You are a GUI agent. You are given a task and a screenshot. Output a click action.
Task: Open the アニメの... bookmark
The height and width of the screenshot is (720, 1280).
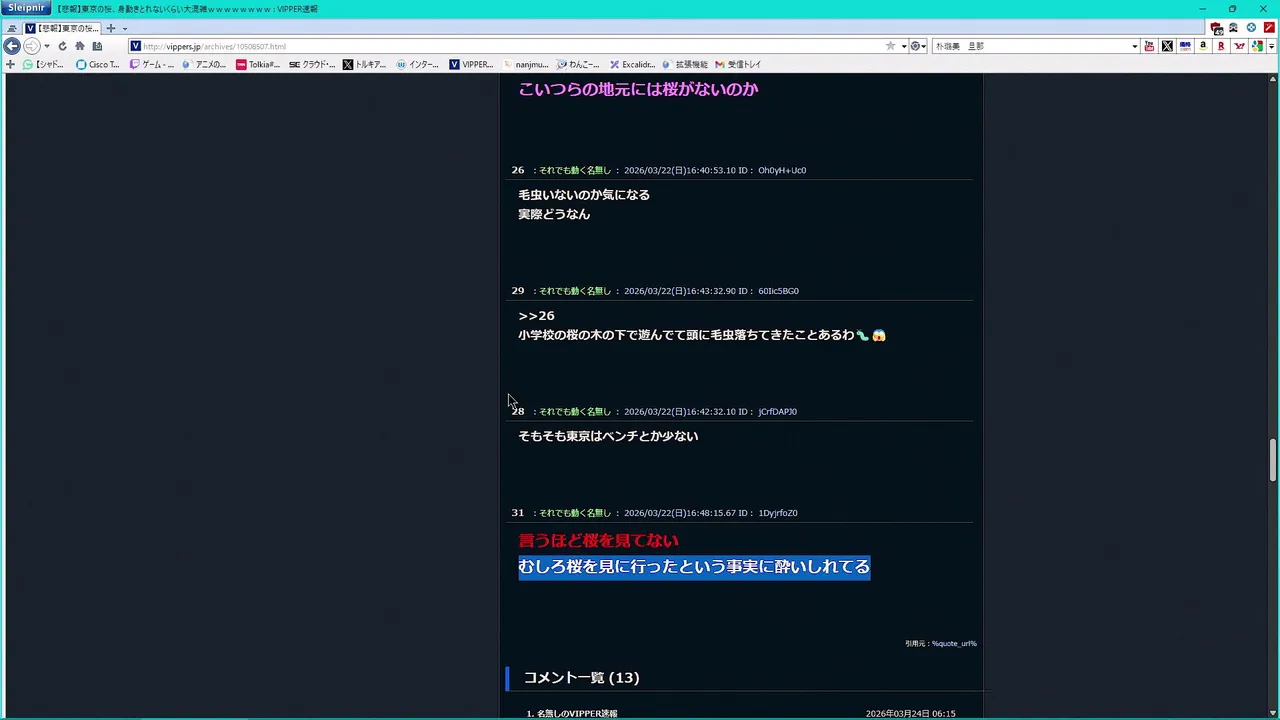click(x=204, y=64)
